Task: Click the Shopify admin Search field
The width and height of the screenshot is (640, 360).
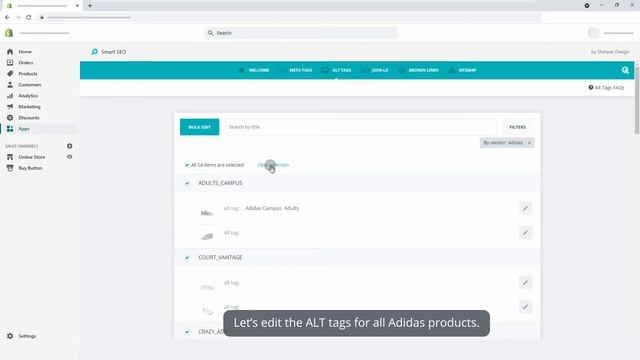Action: pyautogui.click(x=301, y=33)
